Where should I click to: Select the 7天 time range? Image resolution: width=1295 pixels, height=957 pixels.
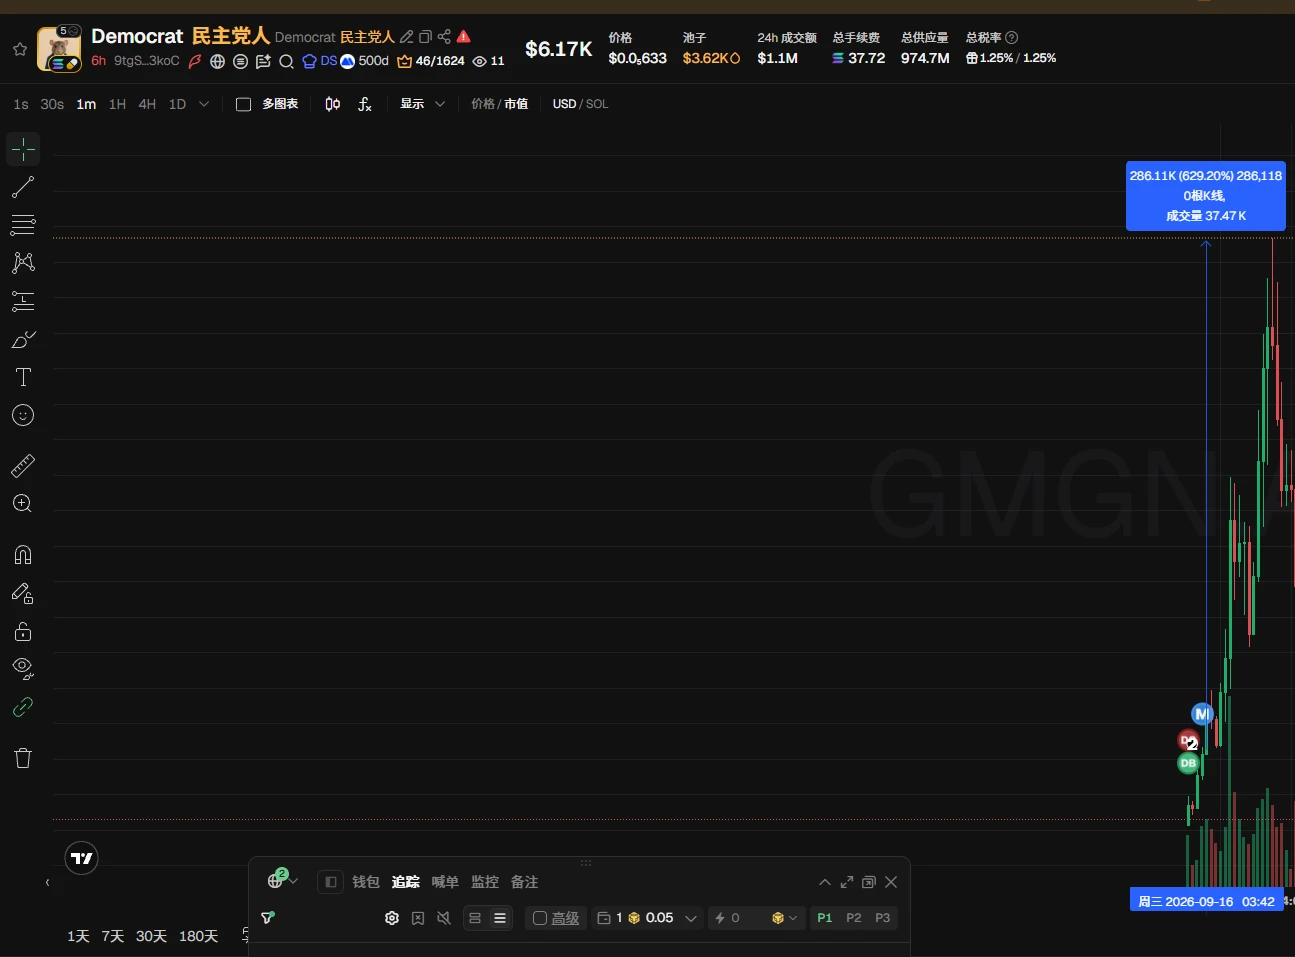[x=112, y=936]
